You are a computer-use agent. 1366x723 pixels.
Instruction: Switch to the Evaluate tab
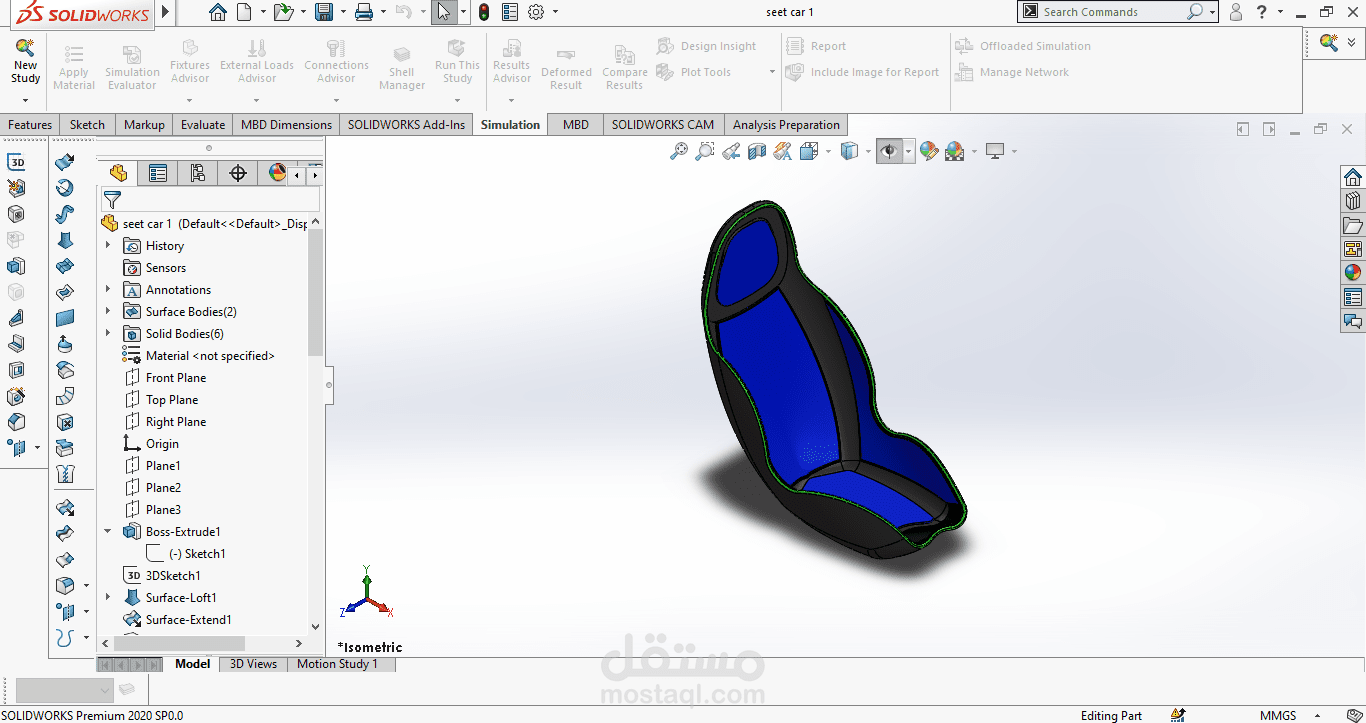tap(203, 125)
